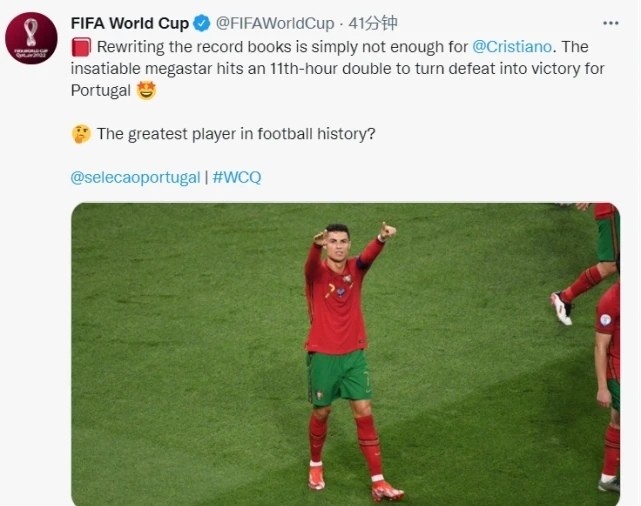Click the @FIFAWorldCup handle
The height and width of the screenshot is (506, 641).
pos(275,23)
